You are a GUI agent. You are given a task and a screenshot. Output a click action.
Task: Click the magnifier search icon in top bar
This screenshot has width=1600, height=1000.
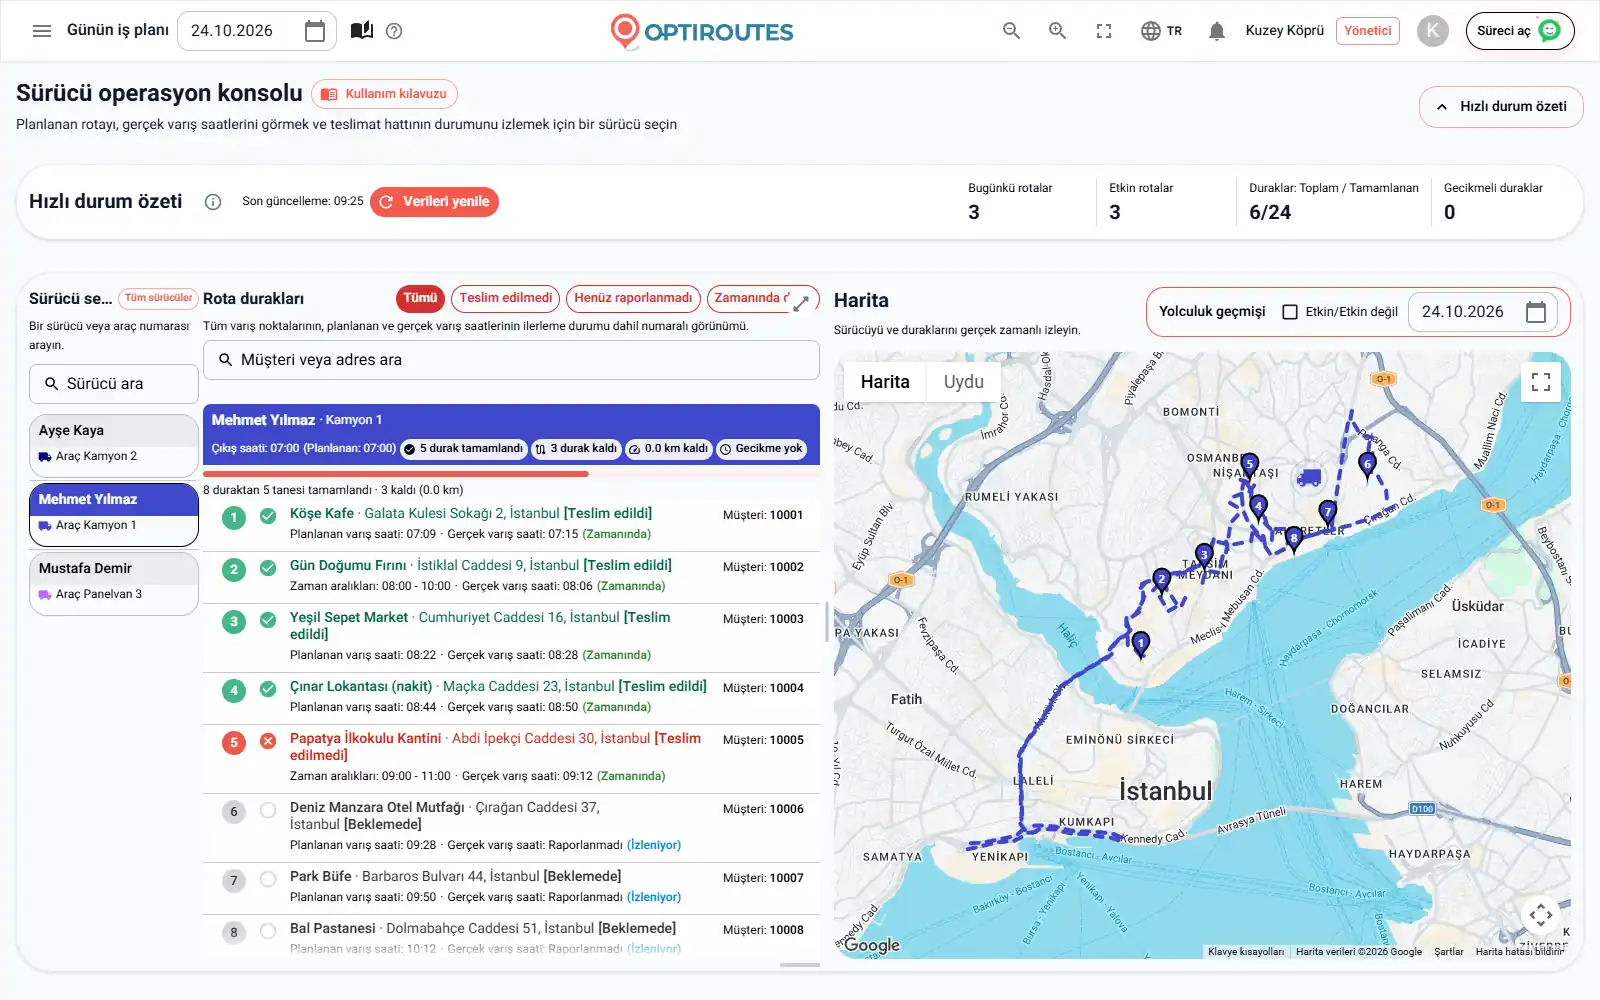(1012, 31)
